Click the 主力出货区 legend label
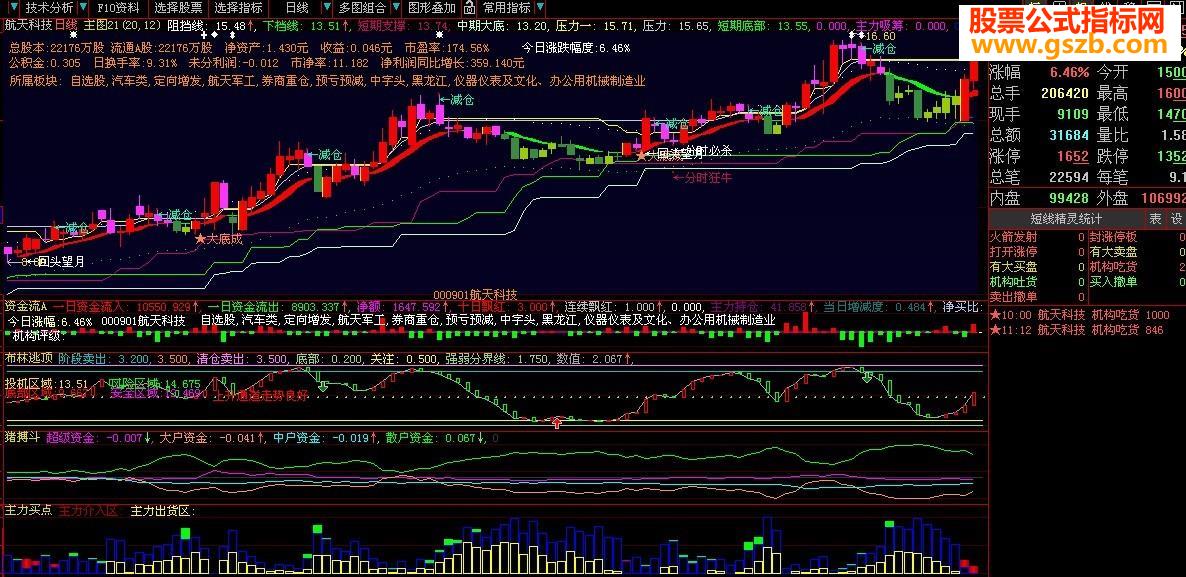 click(163, 511)
